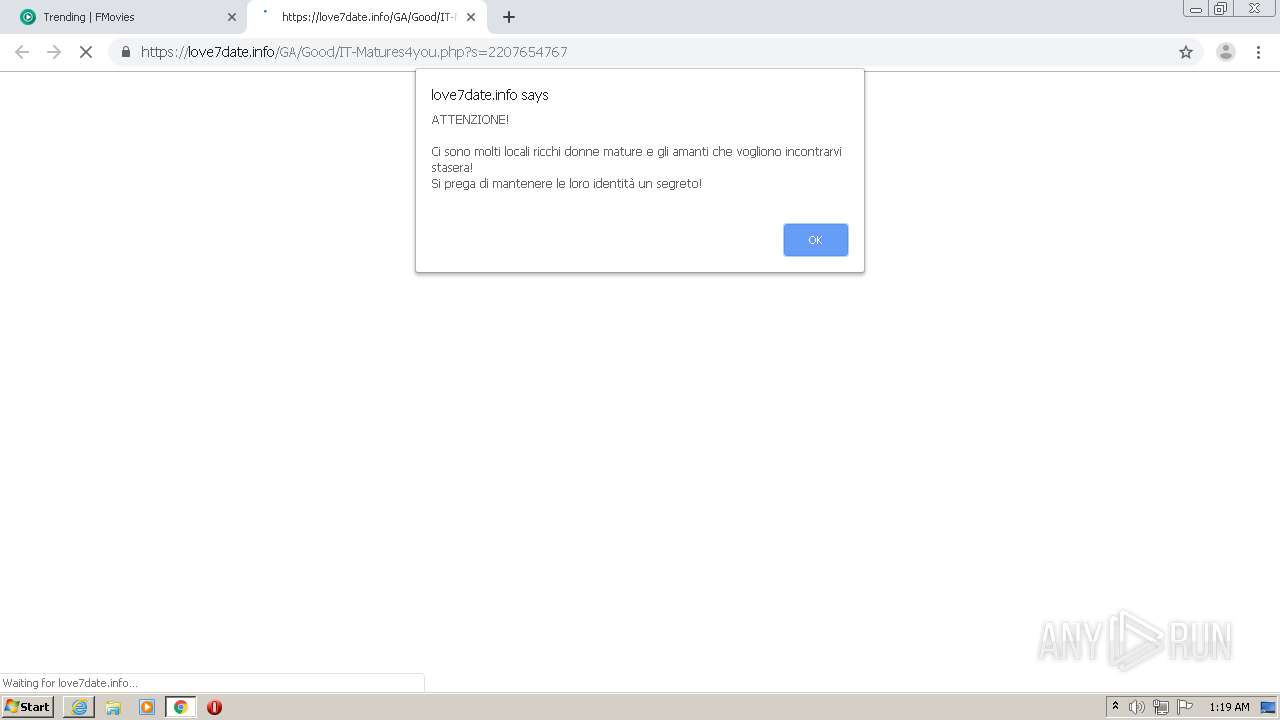Open Chrome three-dot menu
Image resolution: width=1280 pixels, height=720 pixels.
tap(1258, 52)
